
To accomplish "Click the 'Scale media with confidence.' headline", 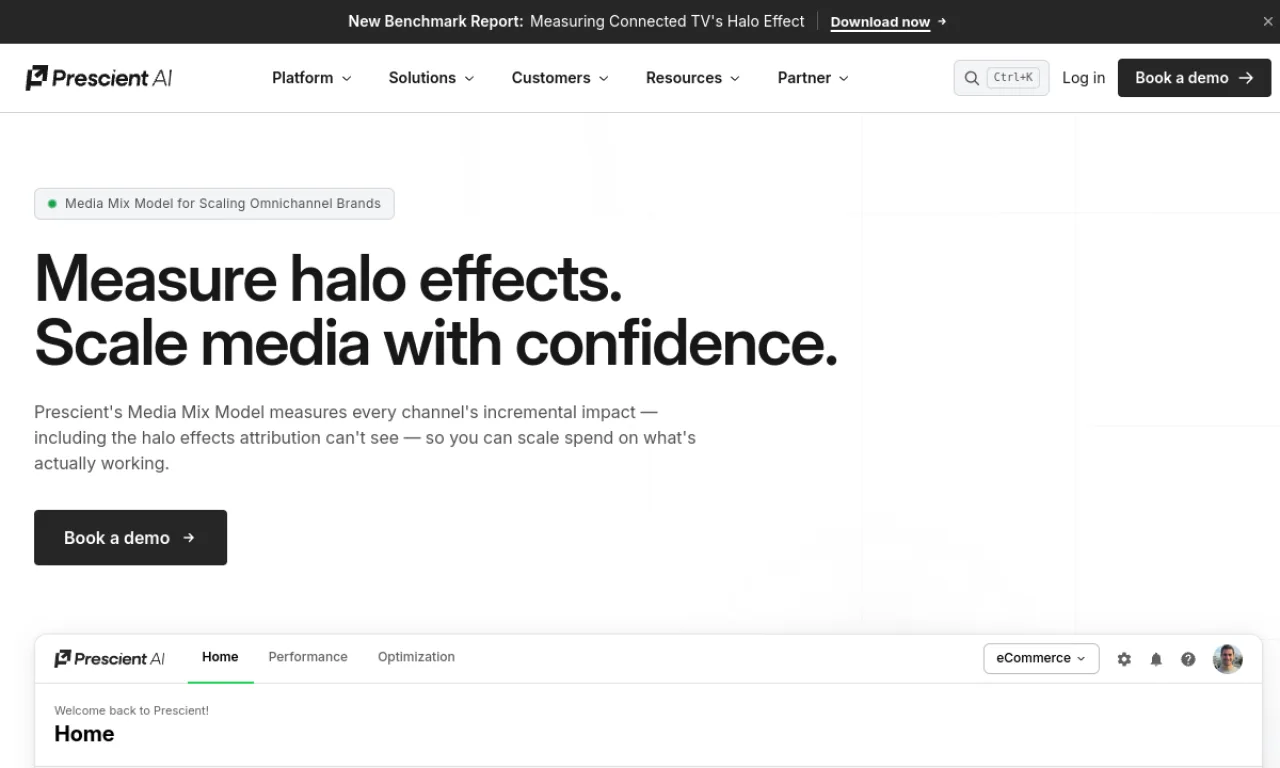I will pyautogui.click(x=435, y=343).
